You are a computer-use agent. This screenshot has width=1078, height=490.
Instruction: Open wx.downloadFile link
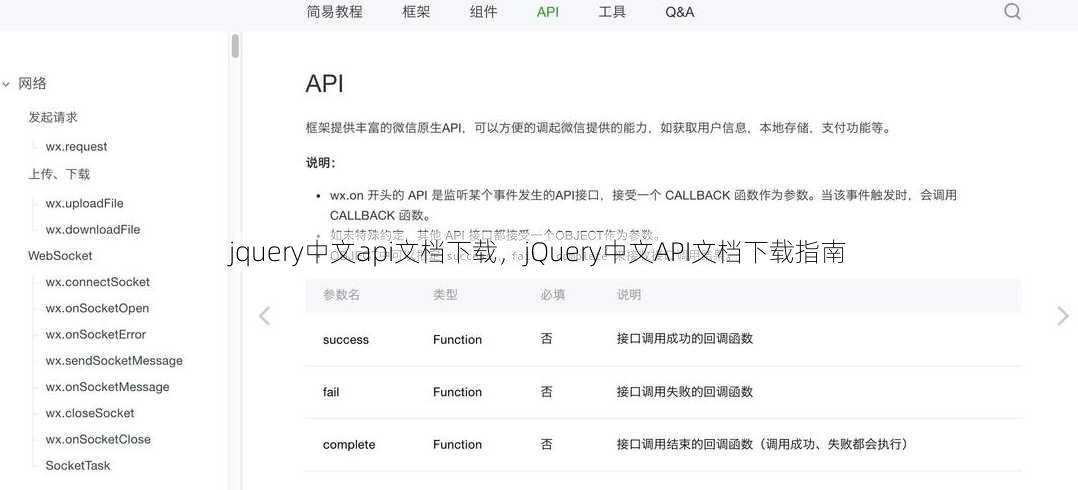(93, 230)
